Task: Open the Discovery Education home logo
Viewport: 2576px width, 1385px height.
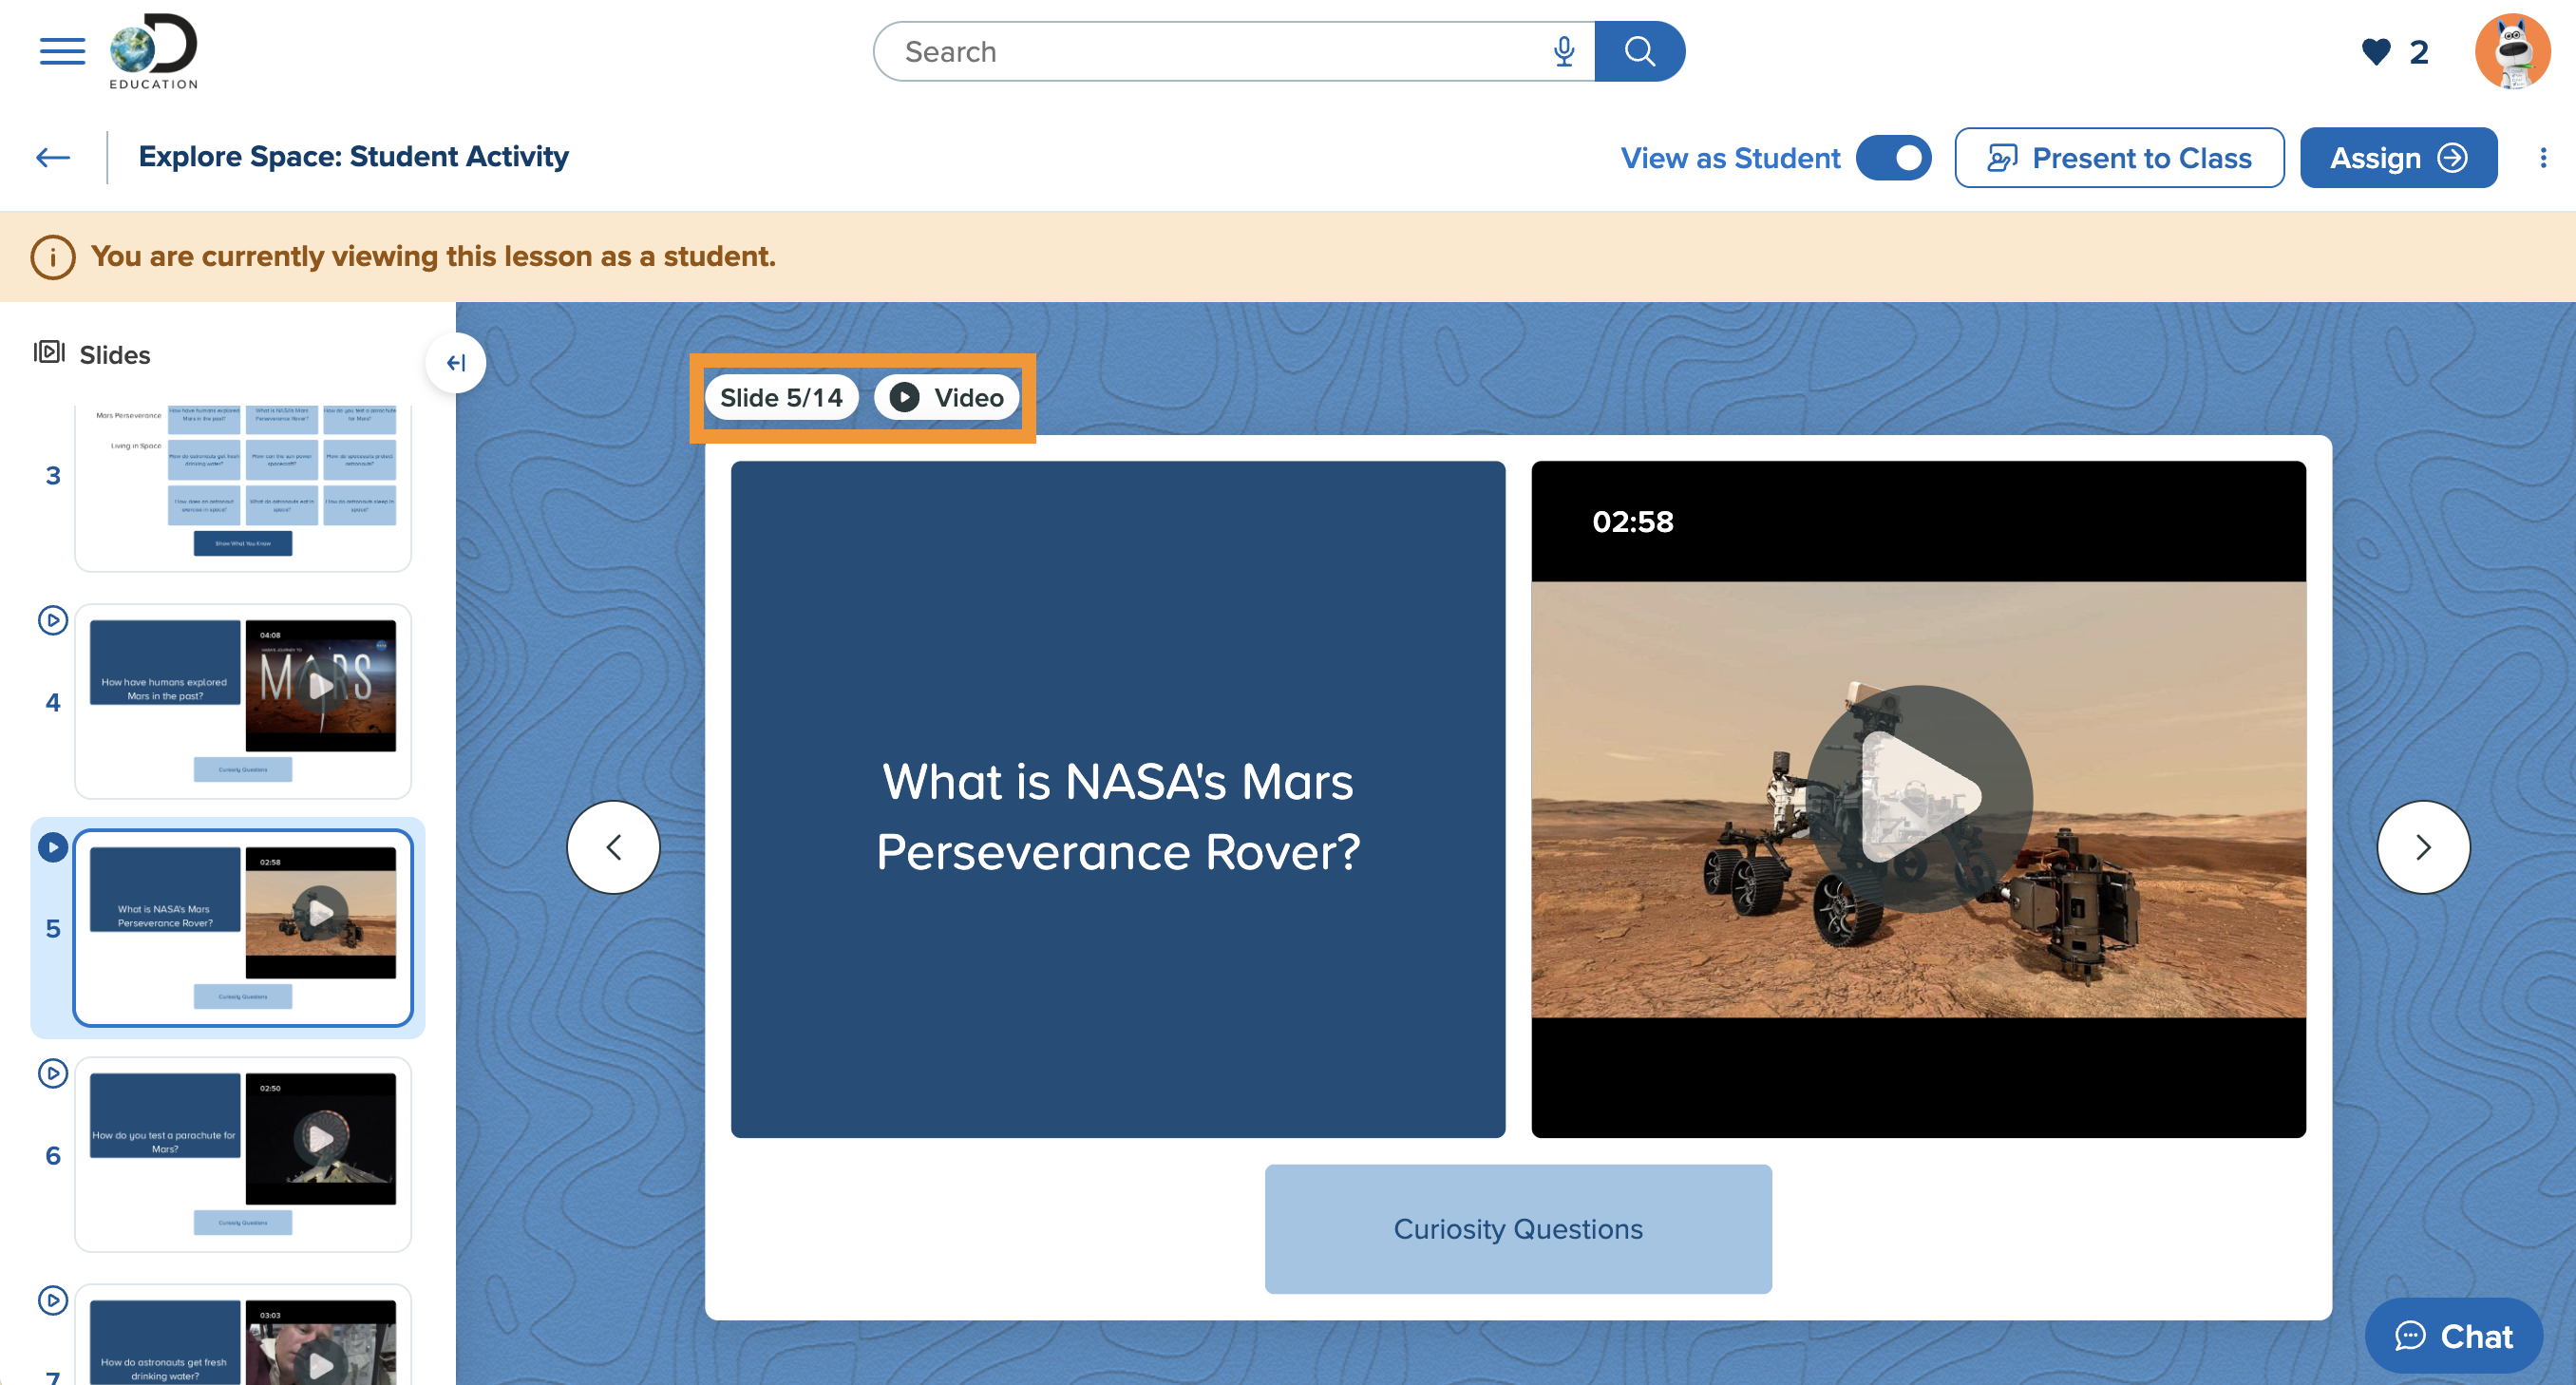Action: [x=153, y=51]
